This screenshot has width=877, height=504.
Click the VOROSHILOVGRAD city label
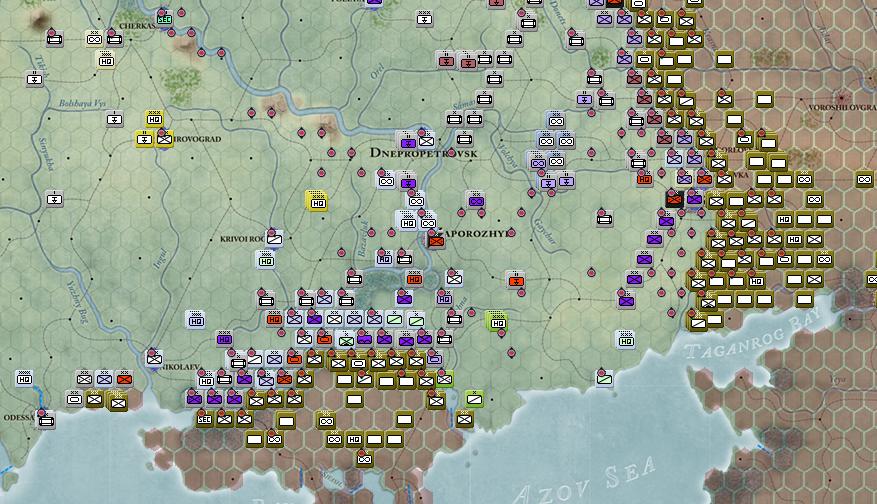coord(842,107)
